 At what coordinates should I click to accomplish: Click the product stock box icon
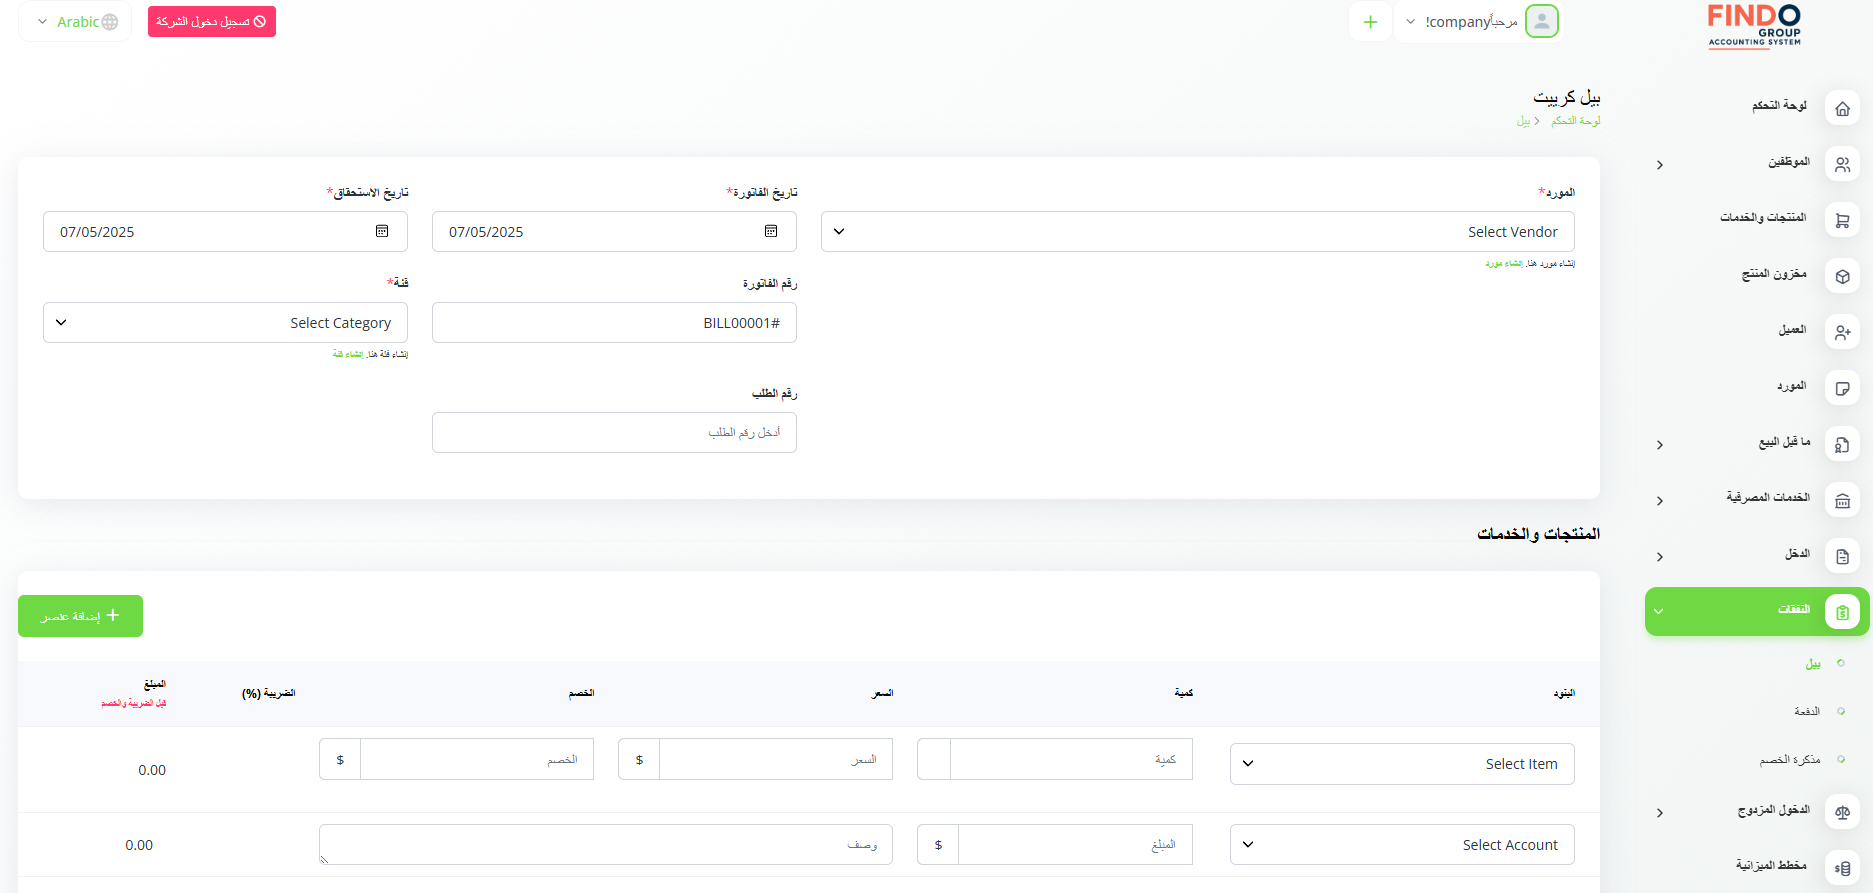coord(1842,277)
